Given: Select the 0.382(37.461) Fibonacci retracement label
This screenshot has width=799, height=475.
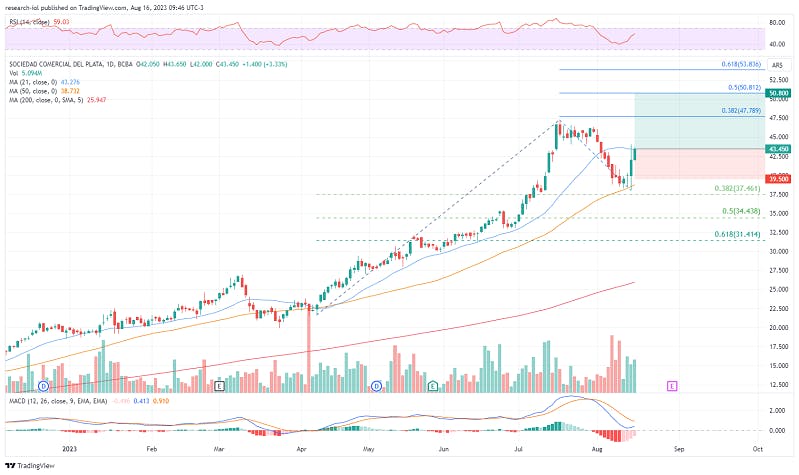Looking at the screenshot, I should 737,189.
